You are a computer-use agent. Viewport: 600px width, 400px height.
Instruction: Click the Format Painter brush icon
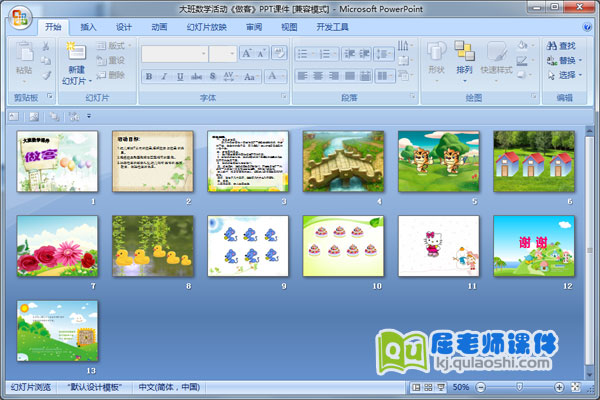coord(46,75)
